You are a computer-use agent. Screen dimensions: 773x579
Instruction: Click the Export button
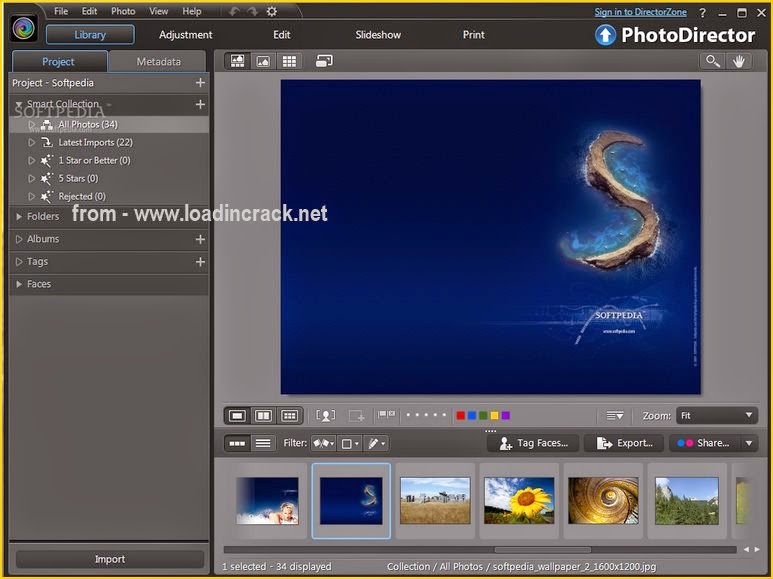click(624, 443)
